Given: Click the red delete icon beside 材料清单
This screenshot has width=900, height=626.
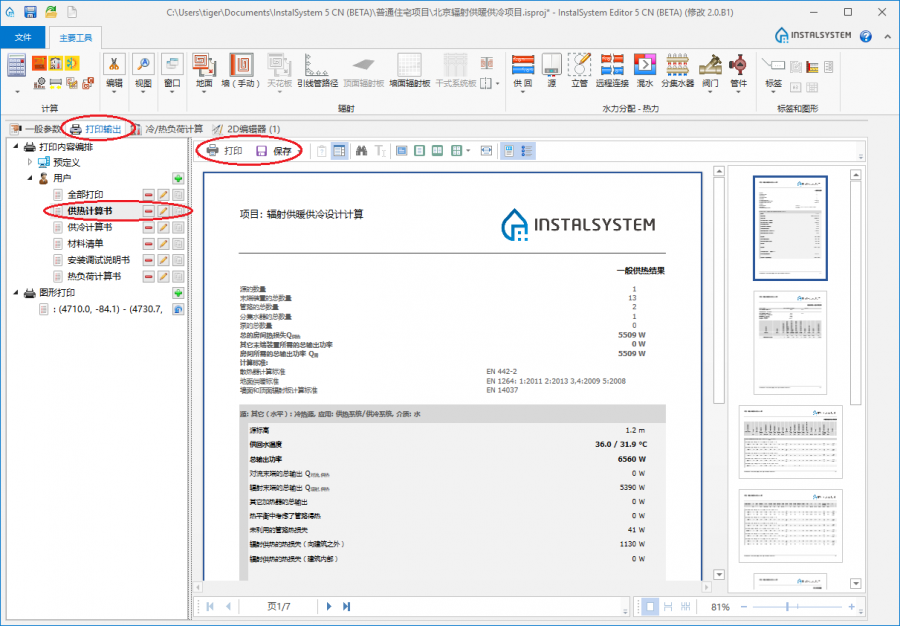Looking at the screenshot, I should point(148,243).
